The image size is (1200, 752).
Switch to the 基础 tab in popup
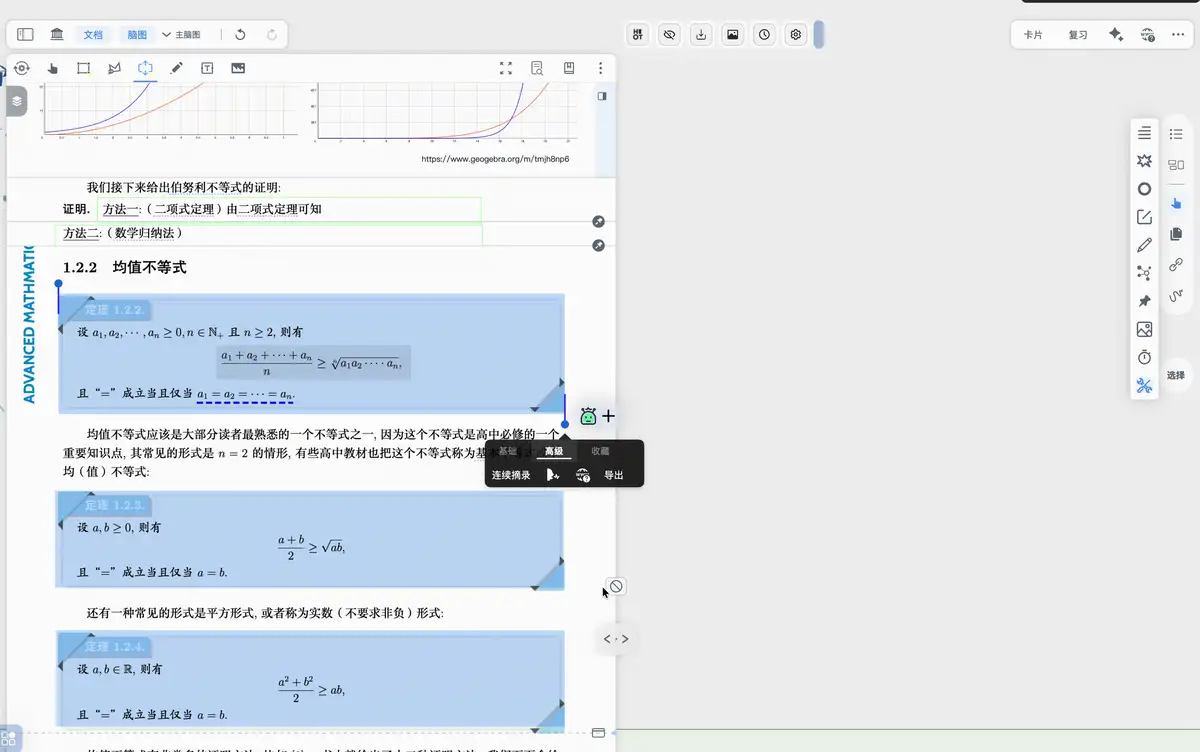tap(508, 452)
